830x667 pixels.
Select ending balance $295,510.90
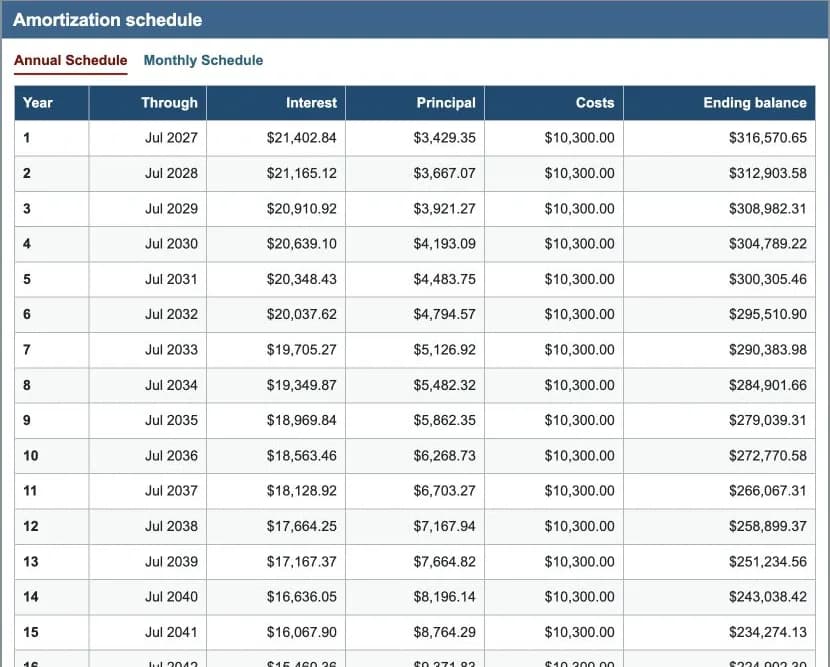(768, 314)
